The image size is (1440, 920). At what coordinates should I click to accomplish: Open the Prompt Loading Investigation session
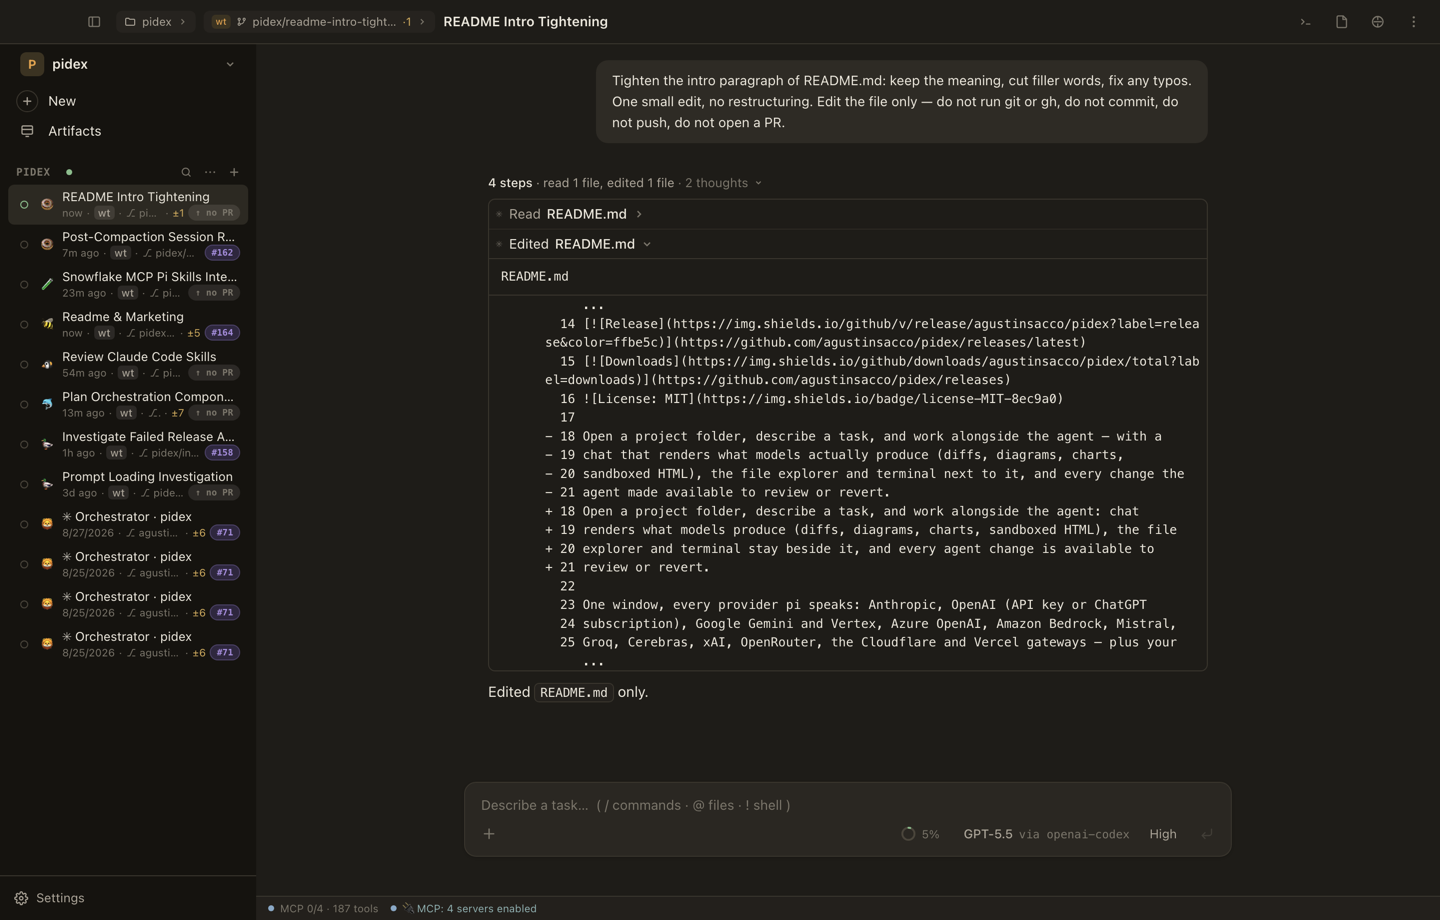(128, 484)
